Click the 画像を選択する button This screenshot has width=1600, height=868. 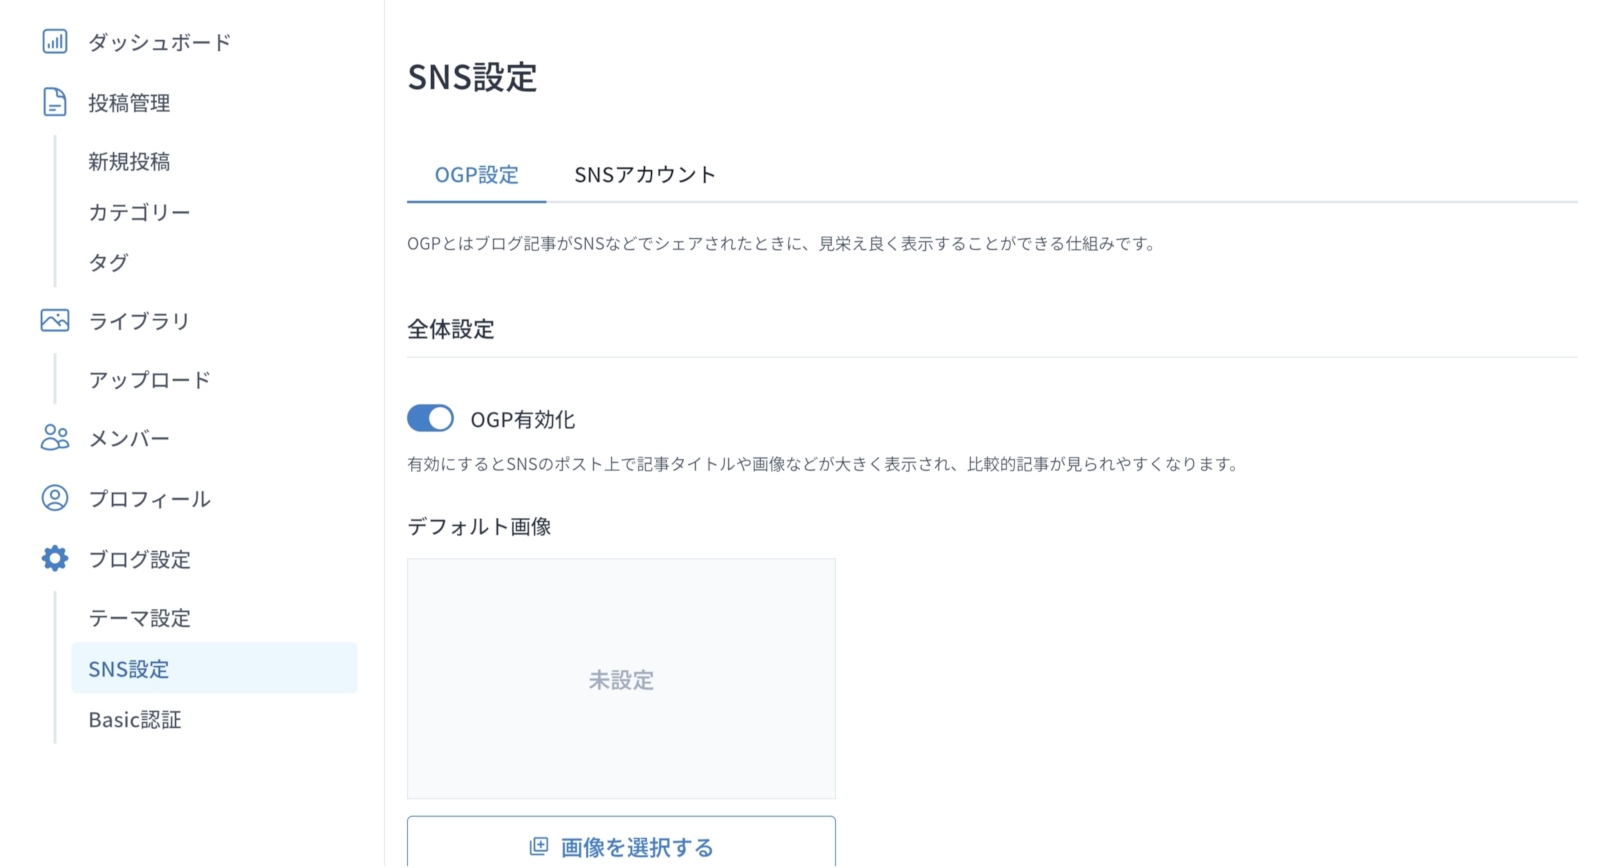click(621, 842)
